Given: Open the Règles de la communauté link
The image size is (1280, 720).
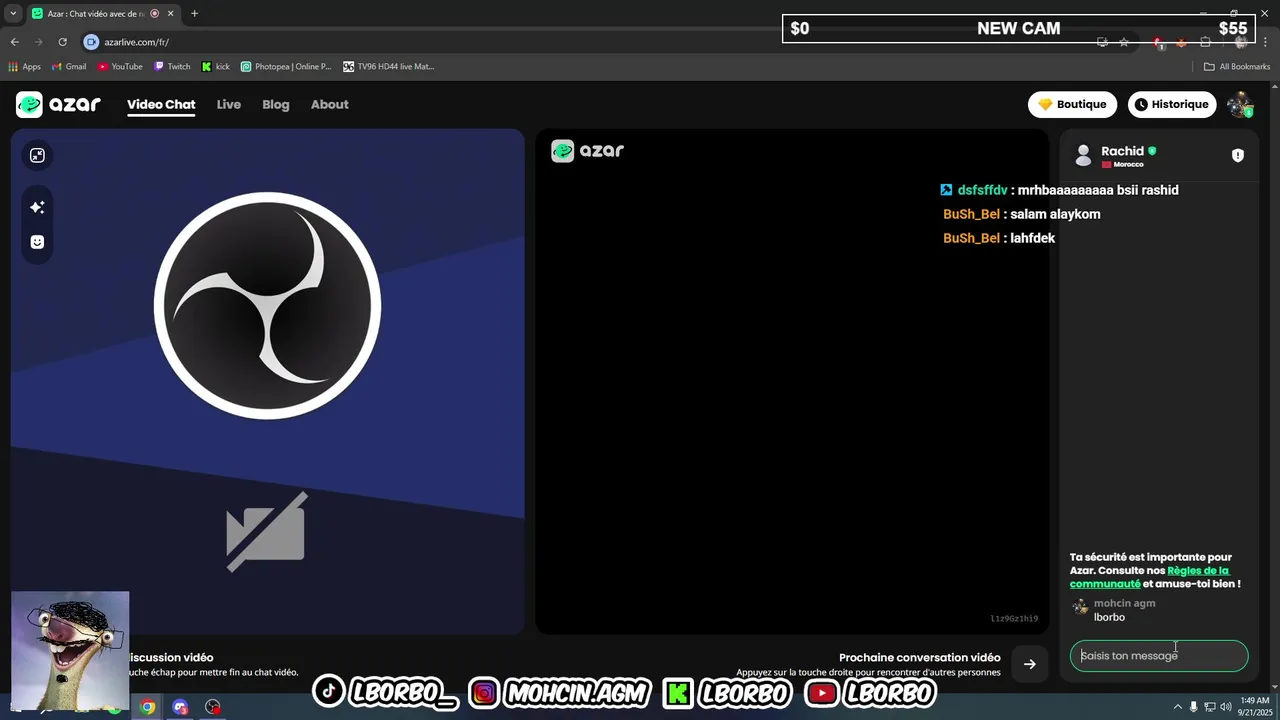Looking at the screenshot, I should tap(1149, 577).
